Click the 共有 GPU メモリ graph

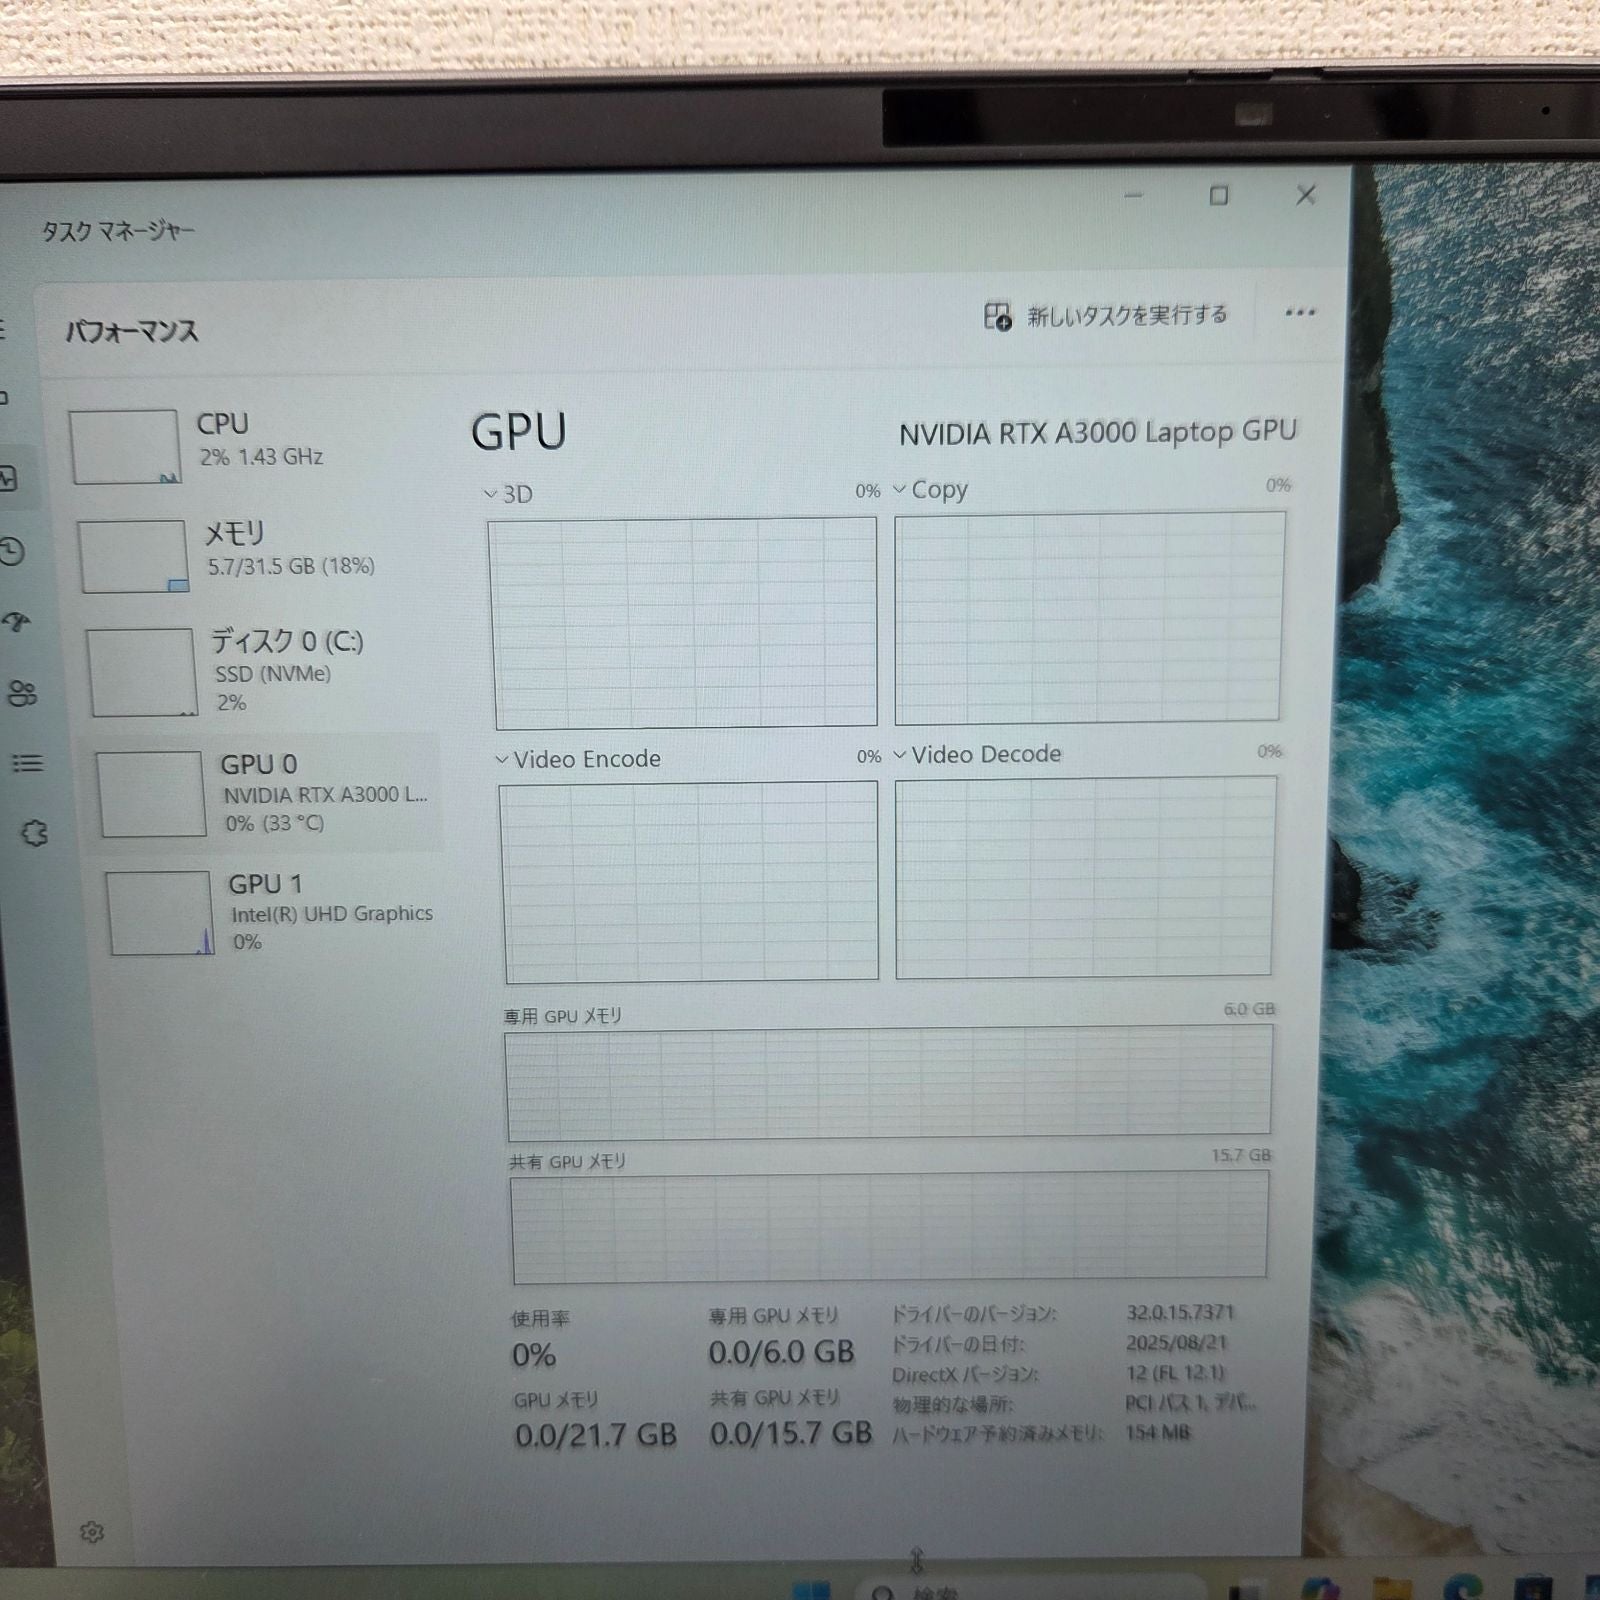coord(890,1227)
